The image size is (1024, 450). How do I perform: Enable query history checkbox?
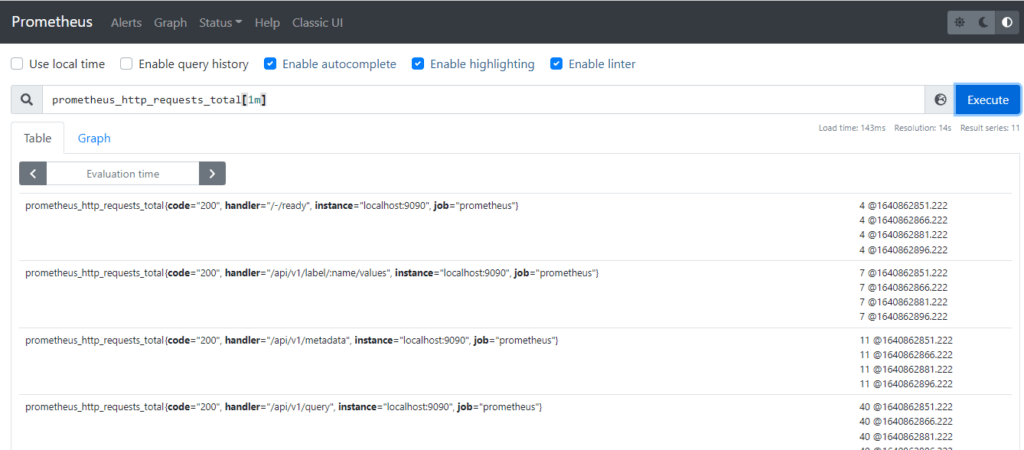pos(127,64)
